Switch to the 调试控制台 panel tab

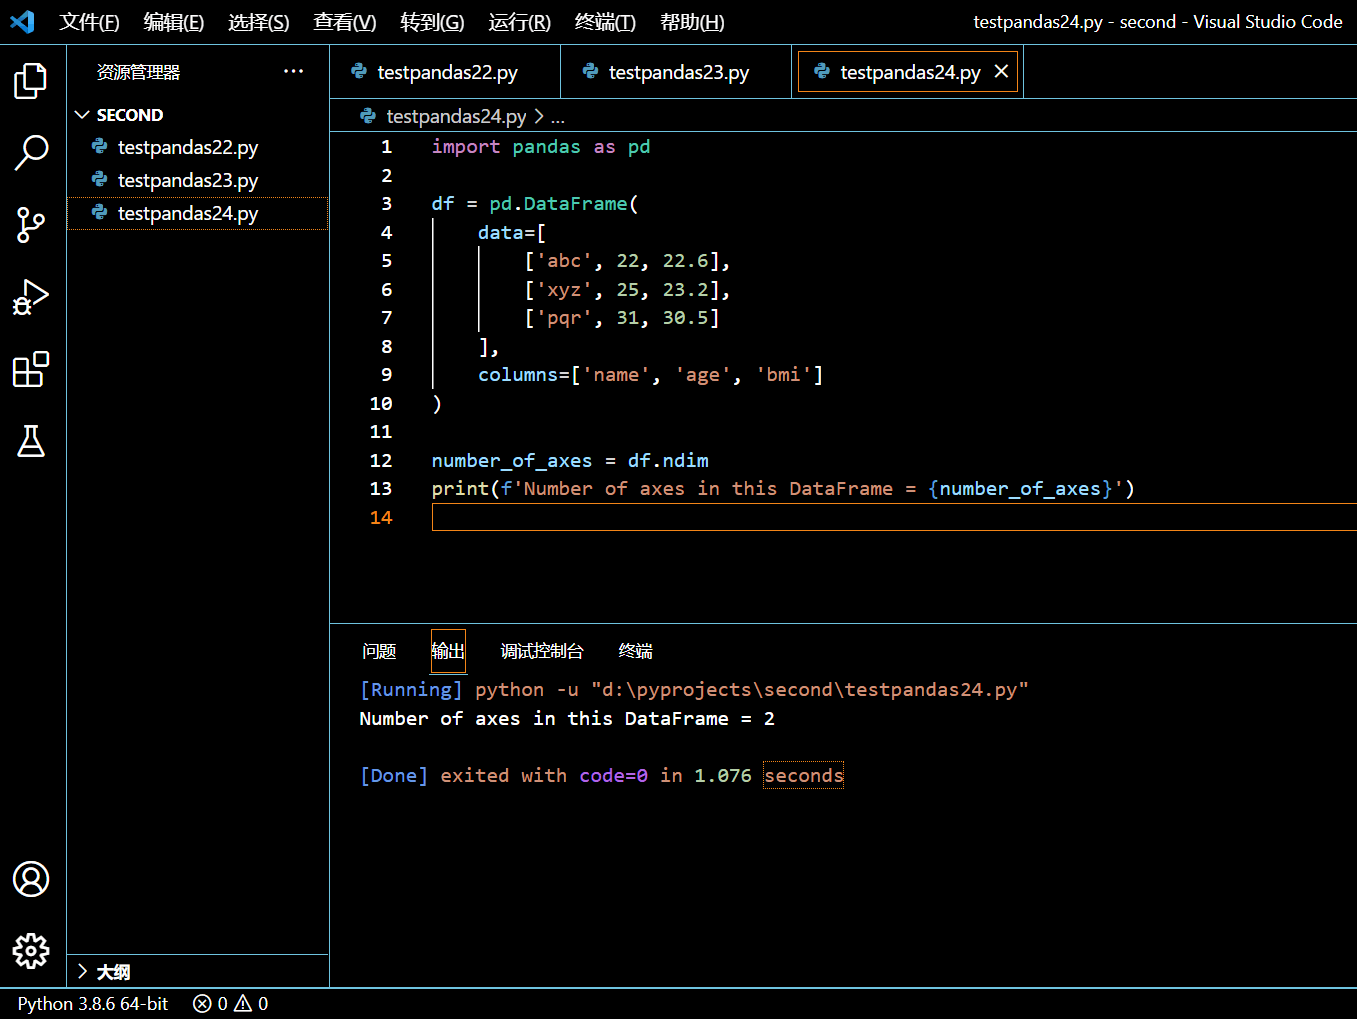click(x=542, y=651)
